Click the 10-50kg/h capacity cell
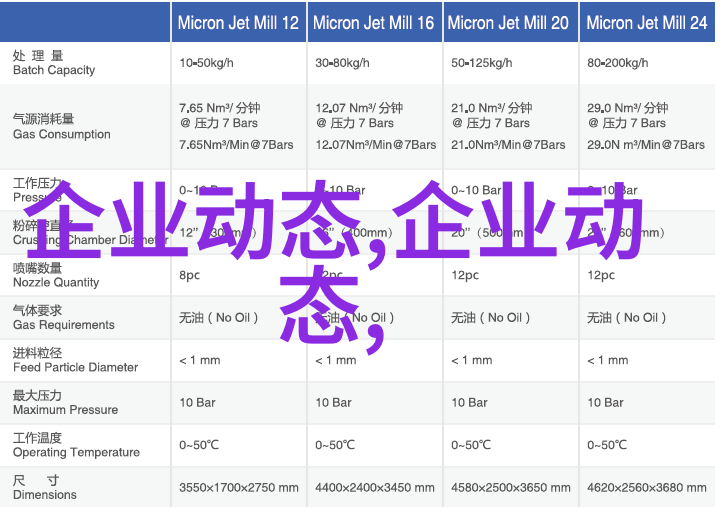722x507 pixels. [x=206, y=63]
